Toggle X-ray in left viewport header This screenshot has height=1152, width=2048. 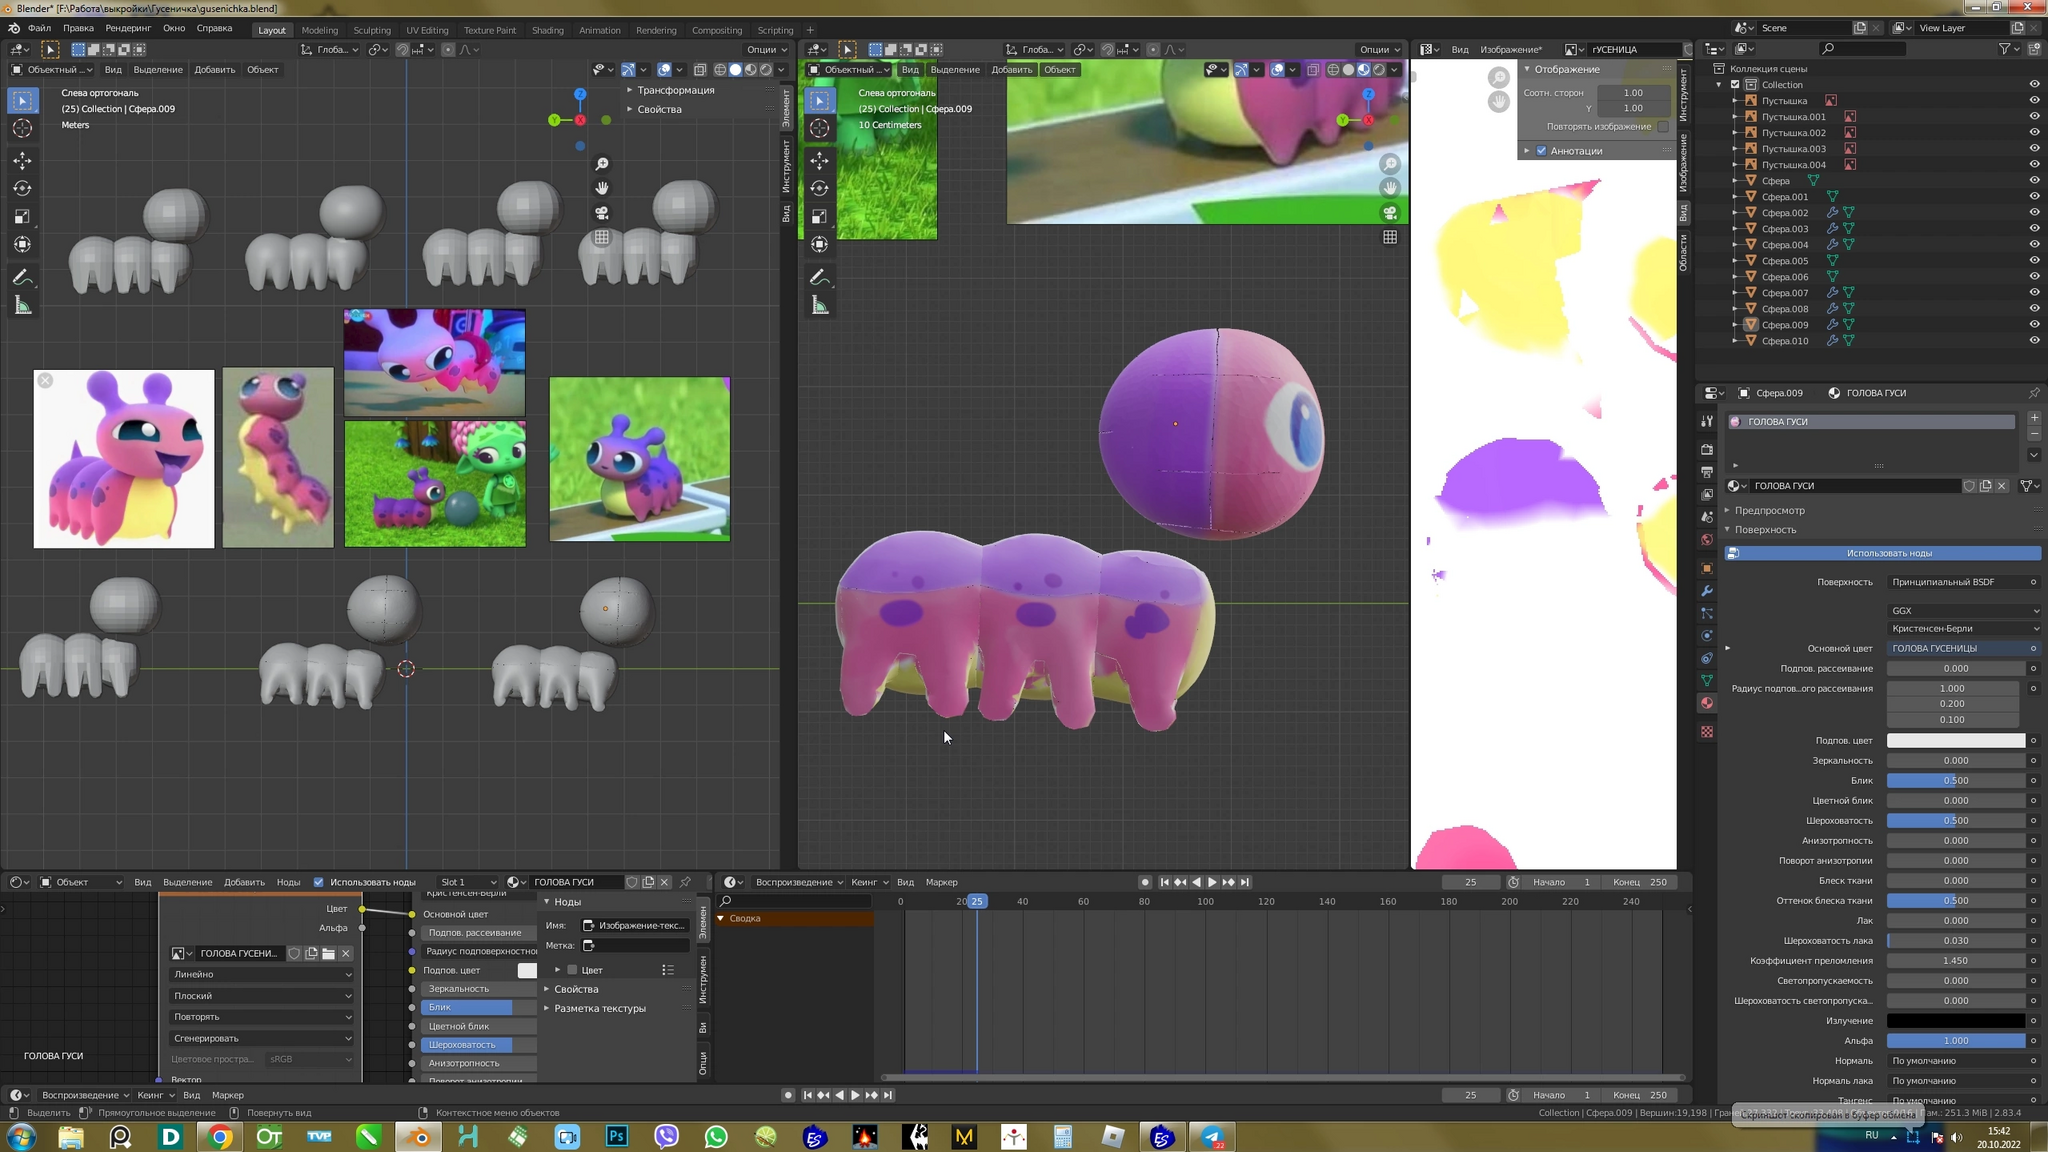(700, 70)
